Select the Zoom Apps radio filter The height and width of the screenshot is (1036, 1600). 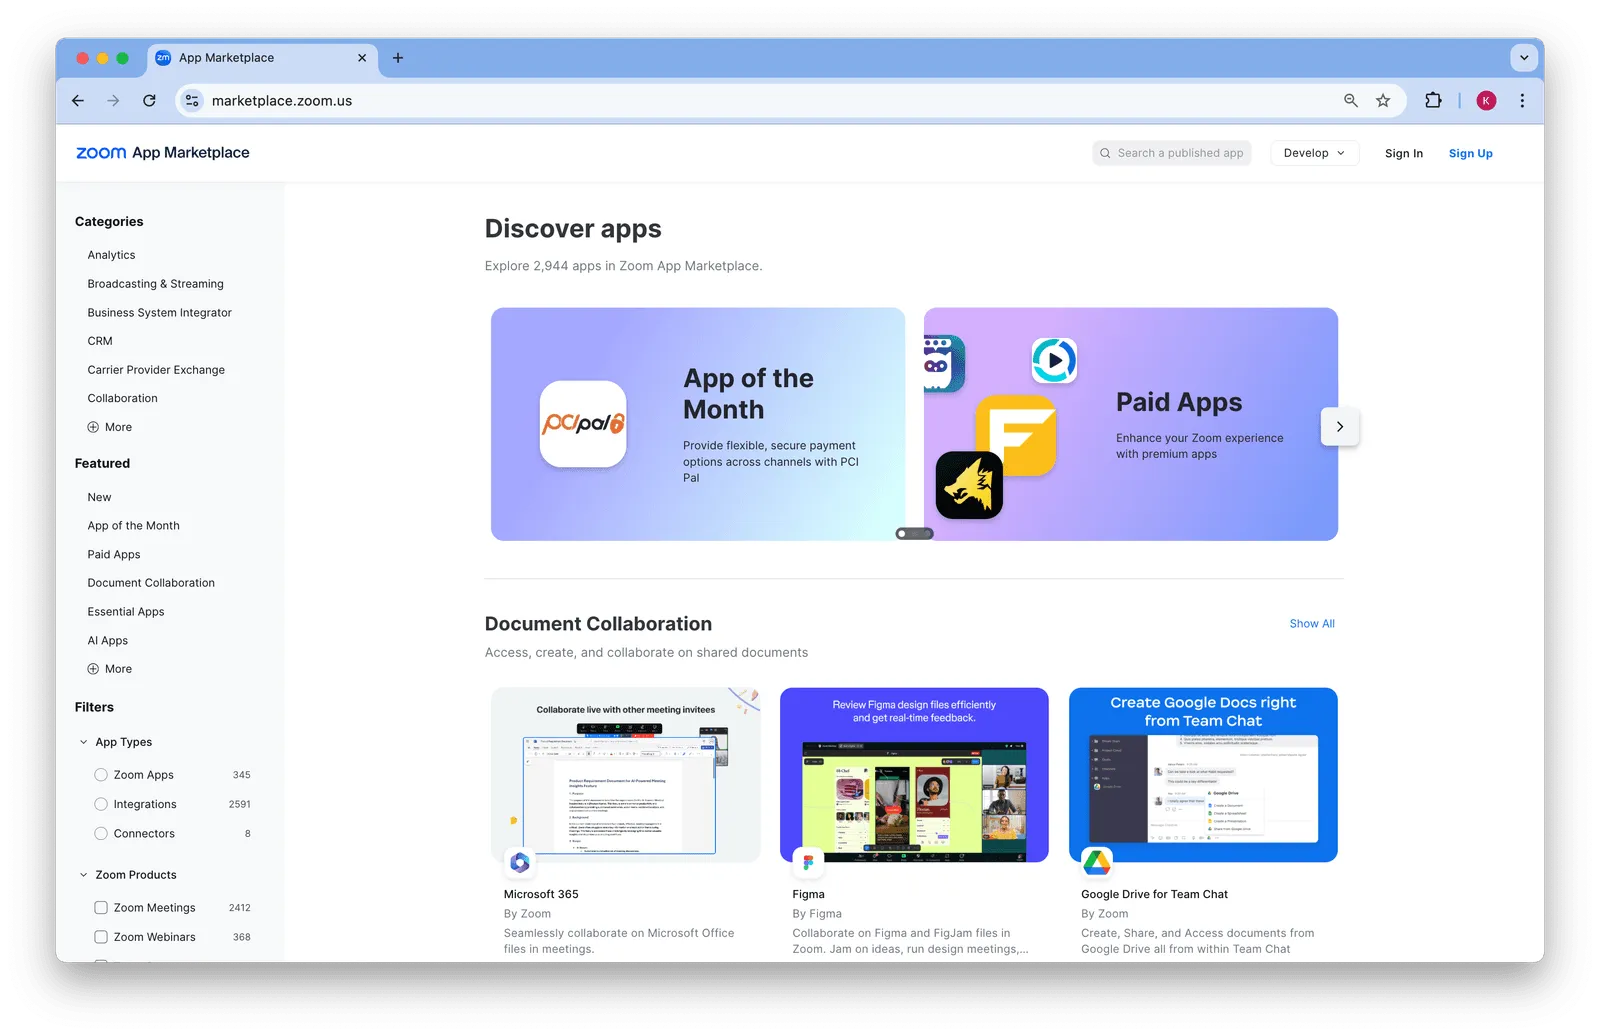click(x=101, y=775)
